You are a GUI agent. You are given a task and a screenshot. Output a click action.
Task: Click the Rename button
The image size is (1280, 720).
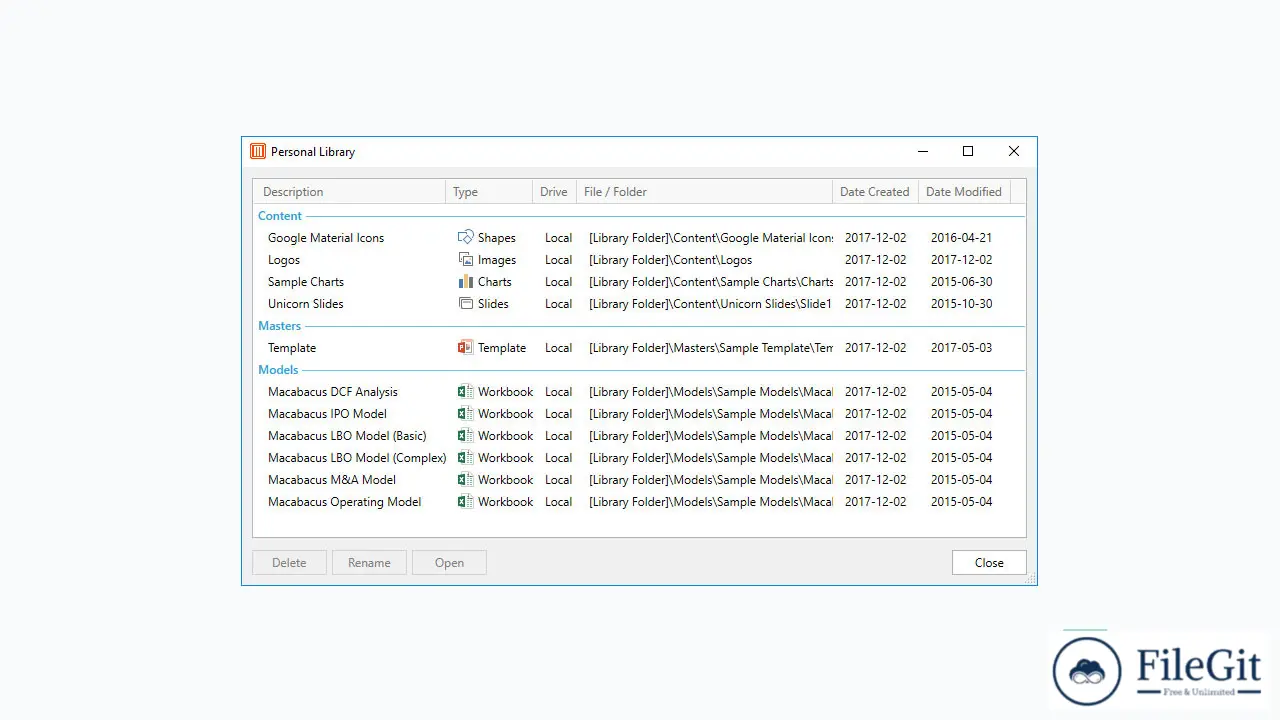369,563
